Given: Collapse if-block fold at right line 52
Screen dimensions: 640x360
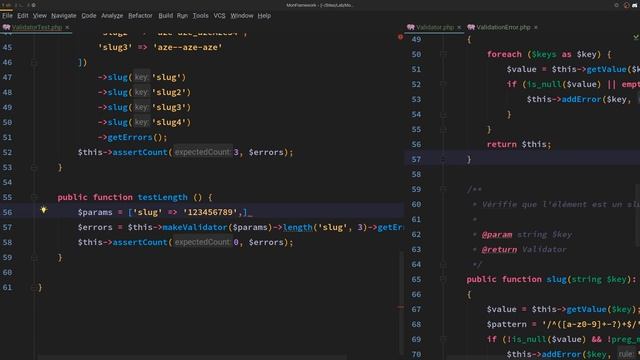Looking at the screenshot, I should click(x=443, y=84).
